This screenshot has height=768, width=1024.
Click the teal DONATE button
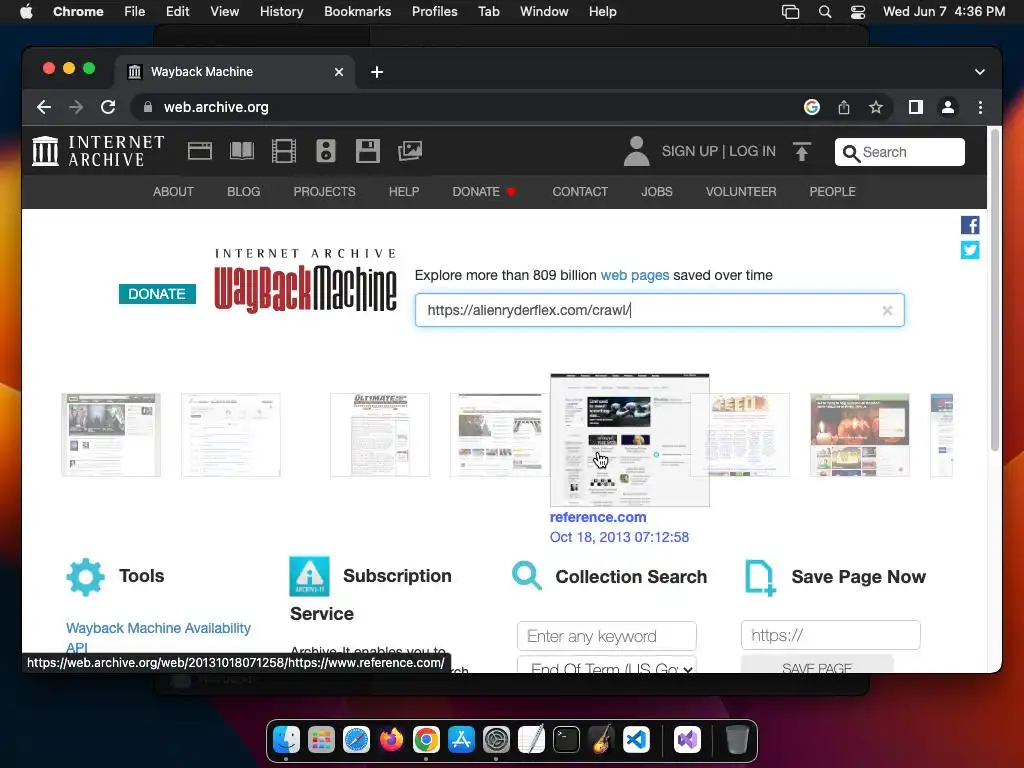pos(157,294)
